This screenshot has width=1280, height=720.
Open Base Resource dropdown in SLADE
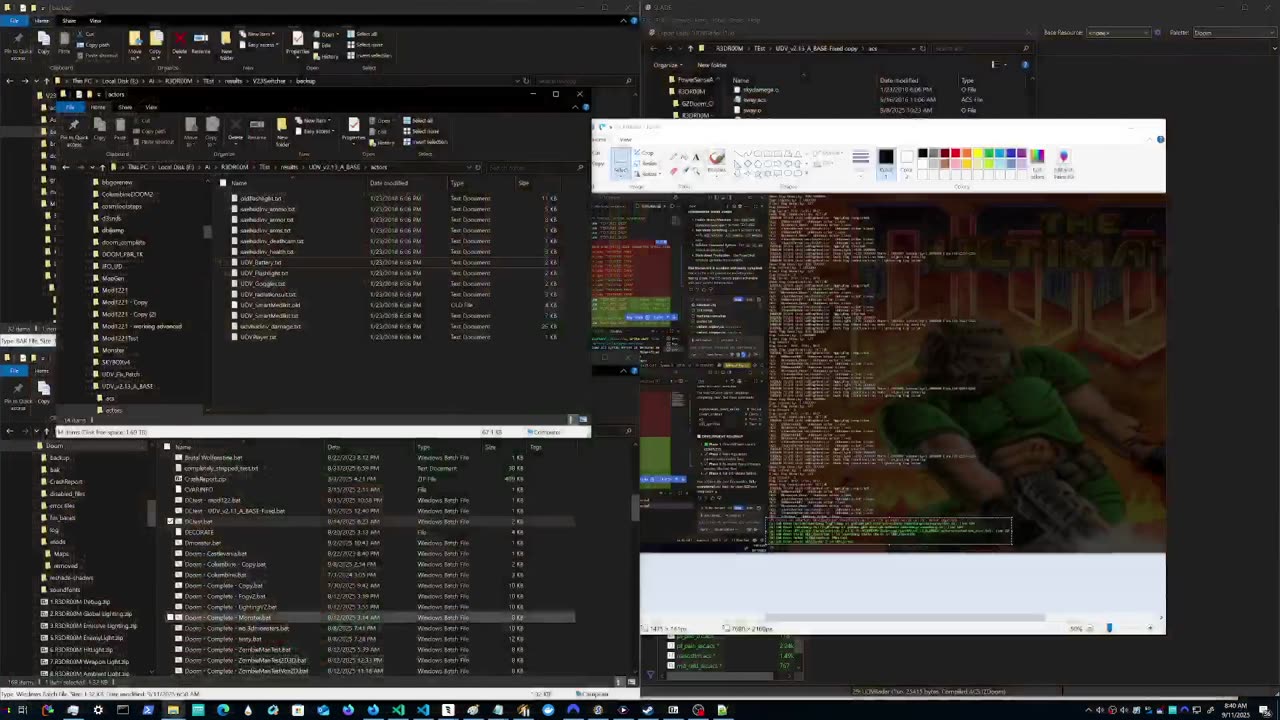(x=1118, y=33)
